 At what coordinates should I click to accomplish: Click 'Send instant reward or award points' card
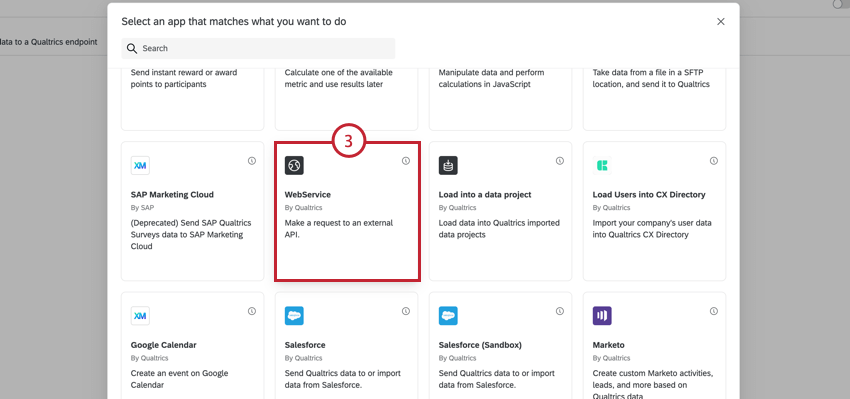192,99
